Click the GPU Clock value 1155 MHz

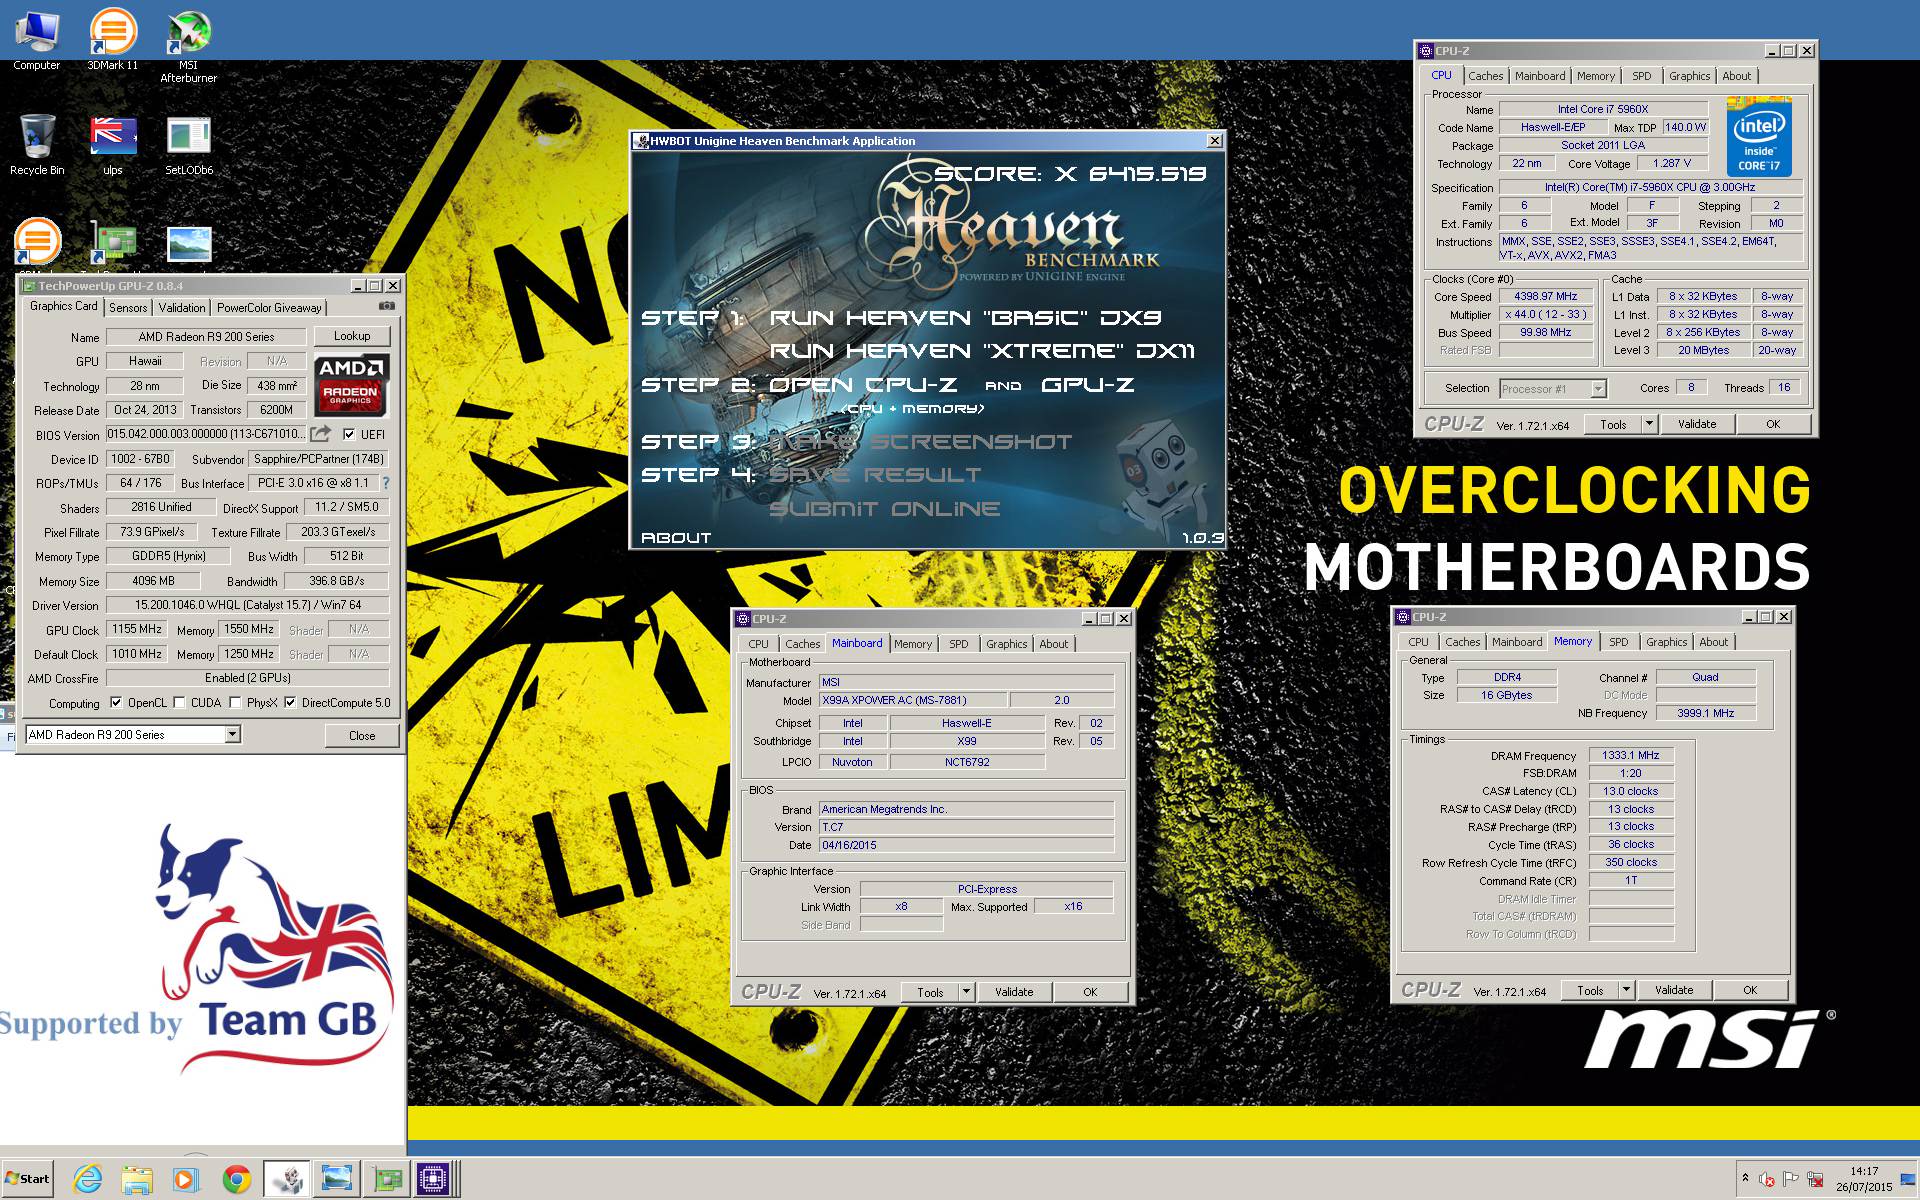[137, 629]
